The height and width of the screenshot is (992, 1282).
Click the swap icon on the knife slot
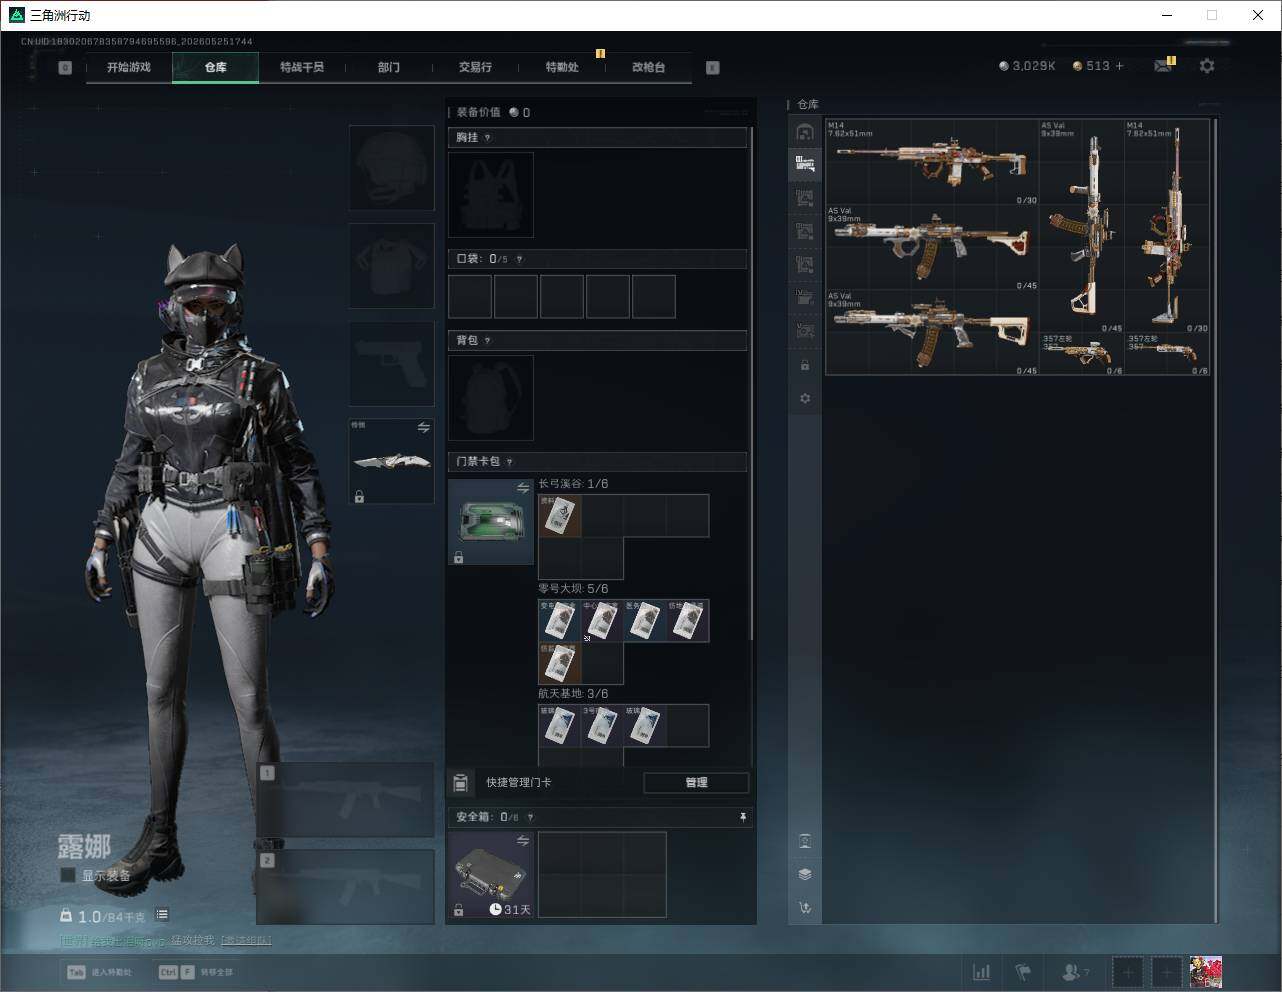(x=424, y=428)
